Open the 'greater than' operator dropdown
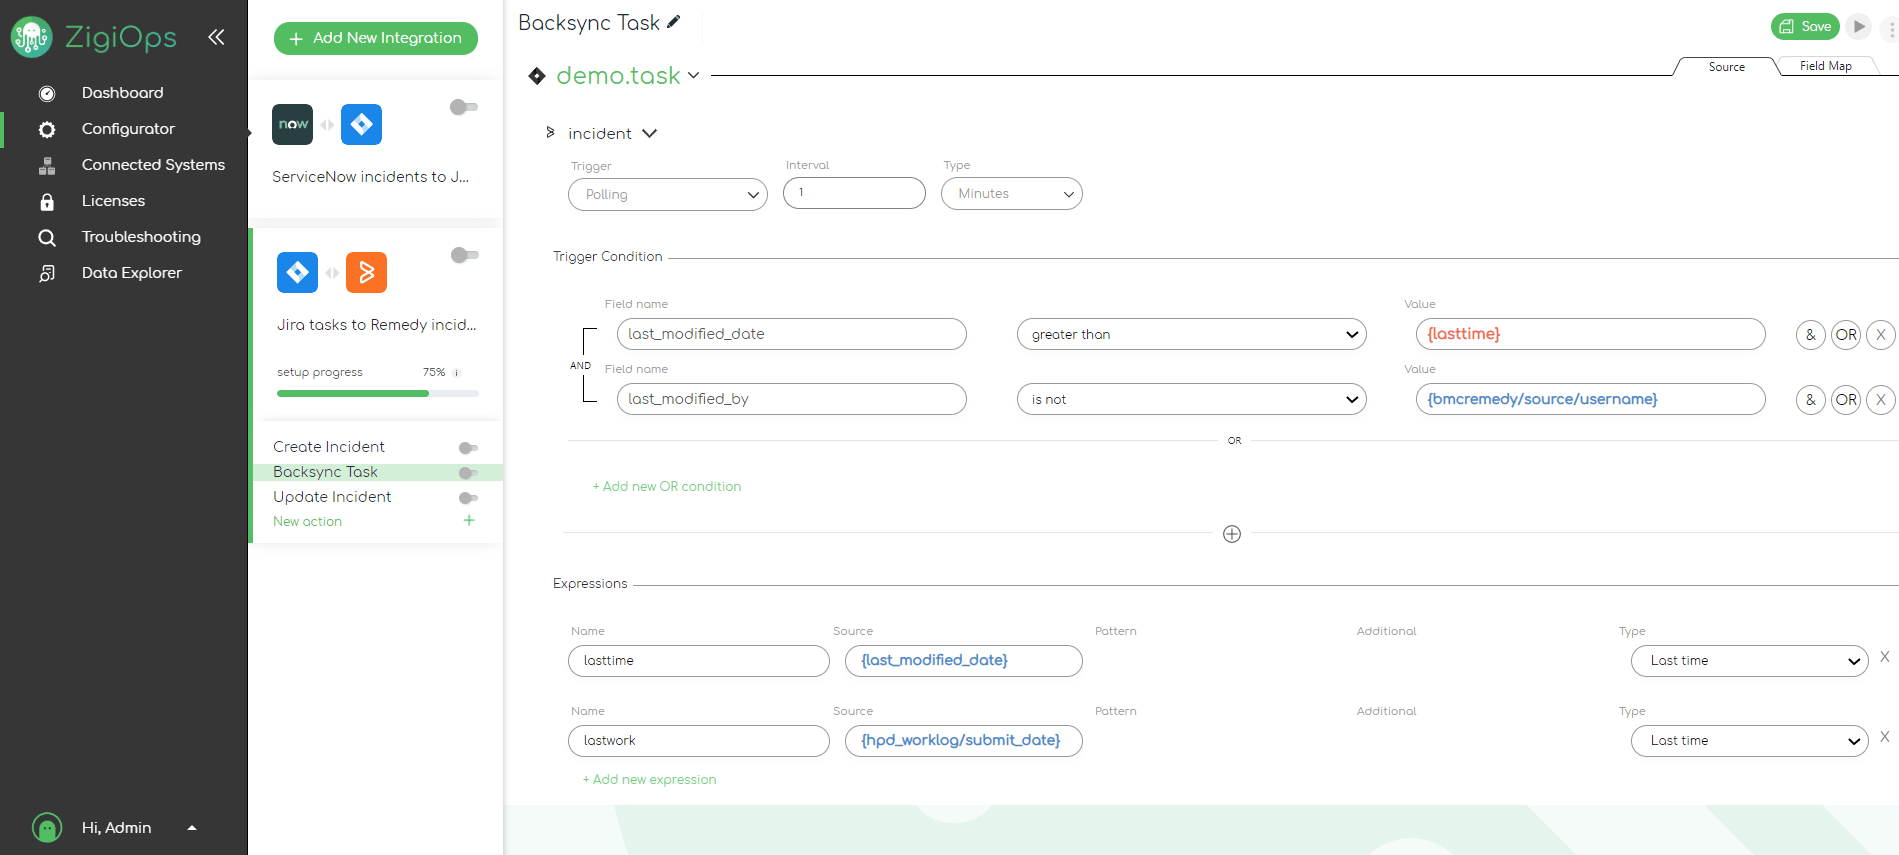 coord(1192,334)
